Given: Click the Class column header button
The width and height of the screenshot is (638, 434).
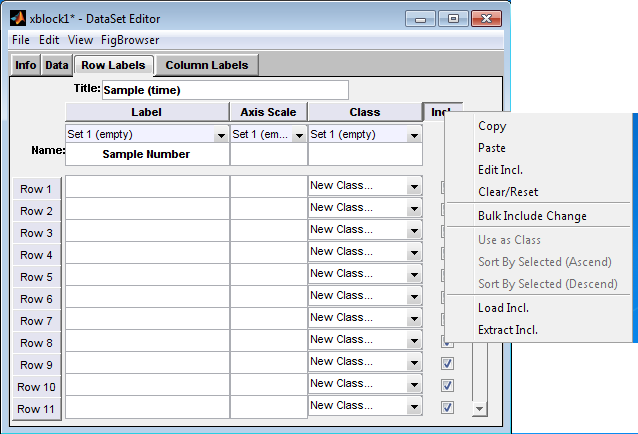Looking at the screenshot, I should coord(364,112).
